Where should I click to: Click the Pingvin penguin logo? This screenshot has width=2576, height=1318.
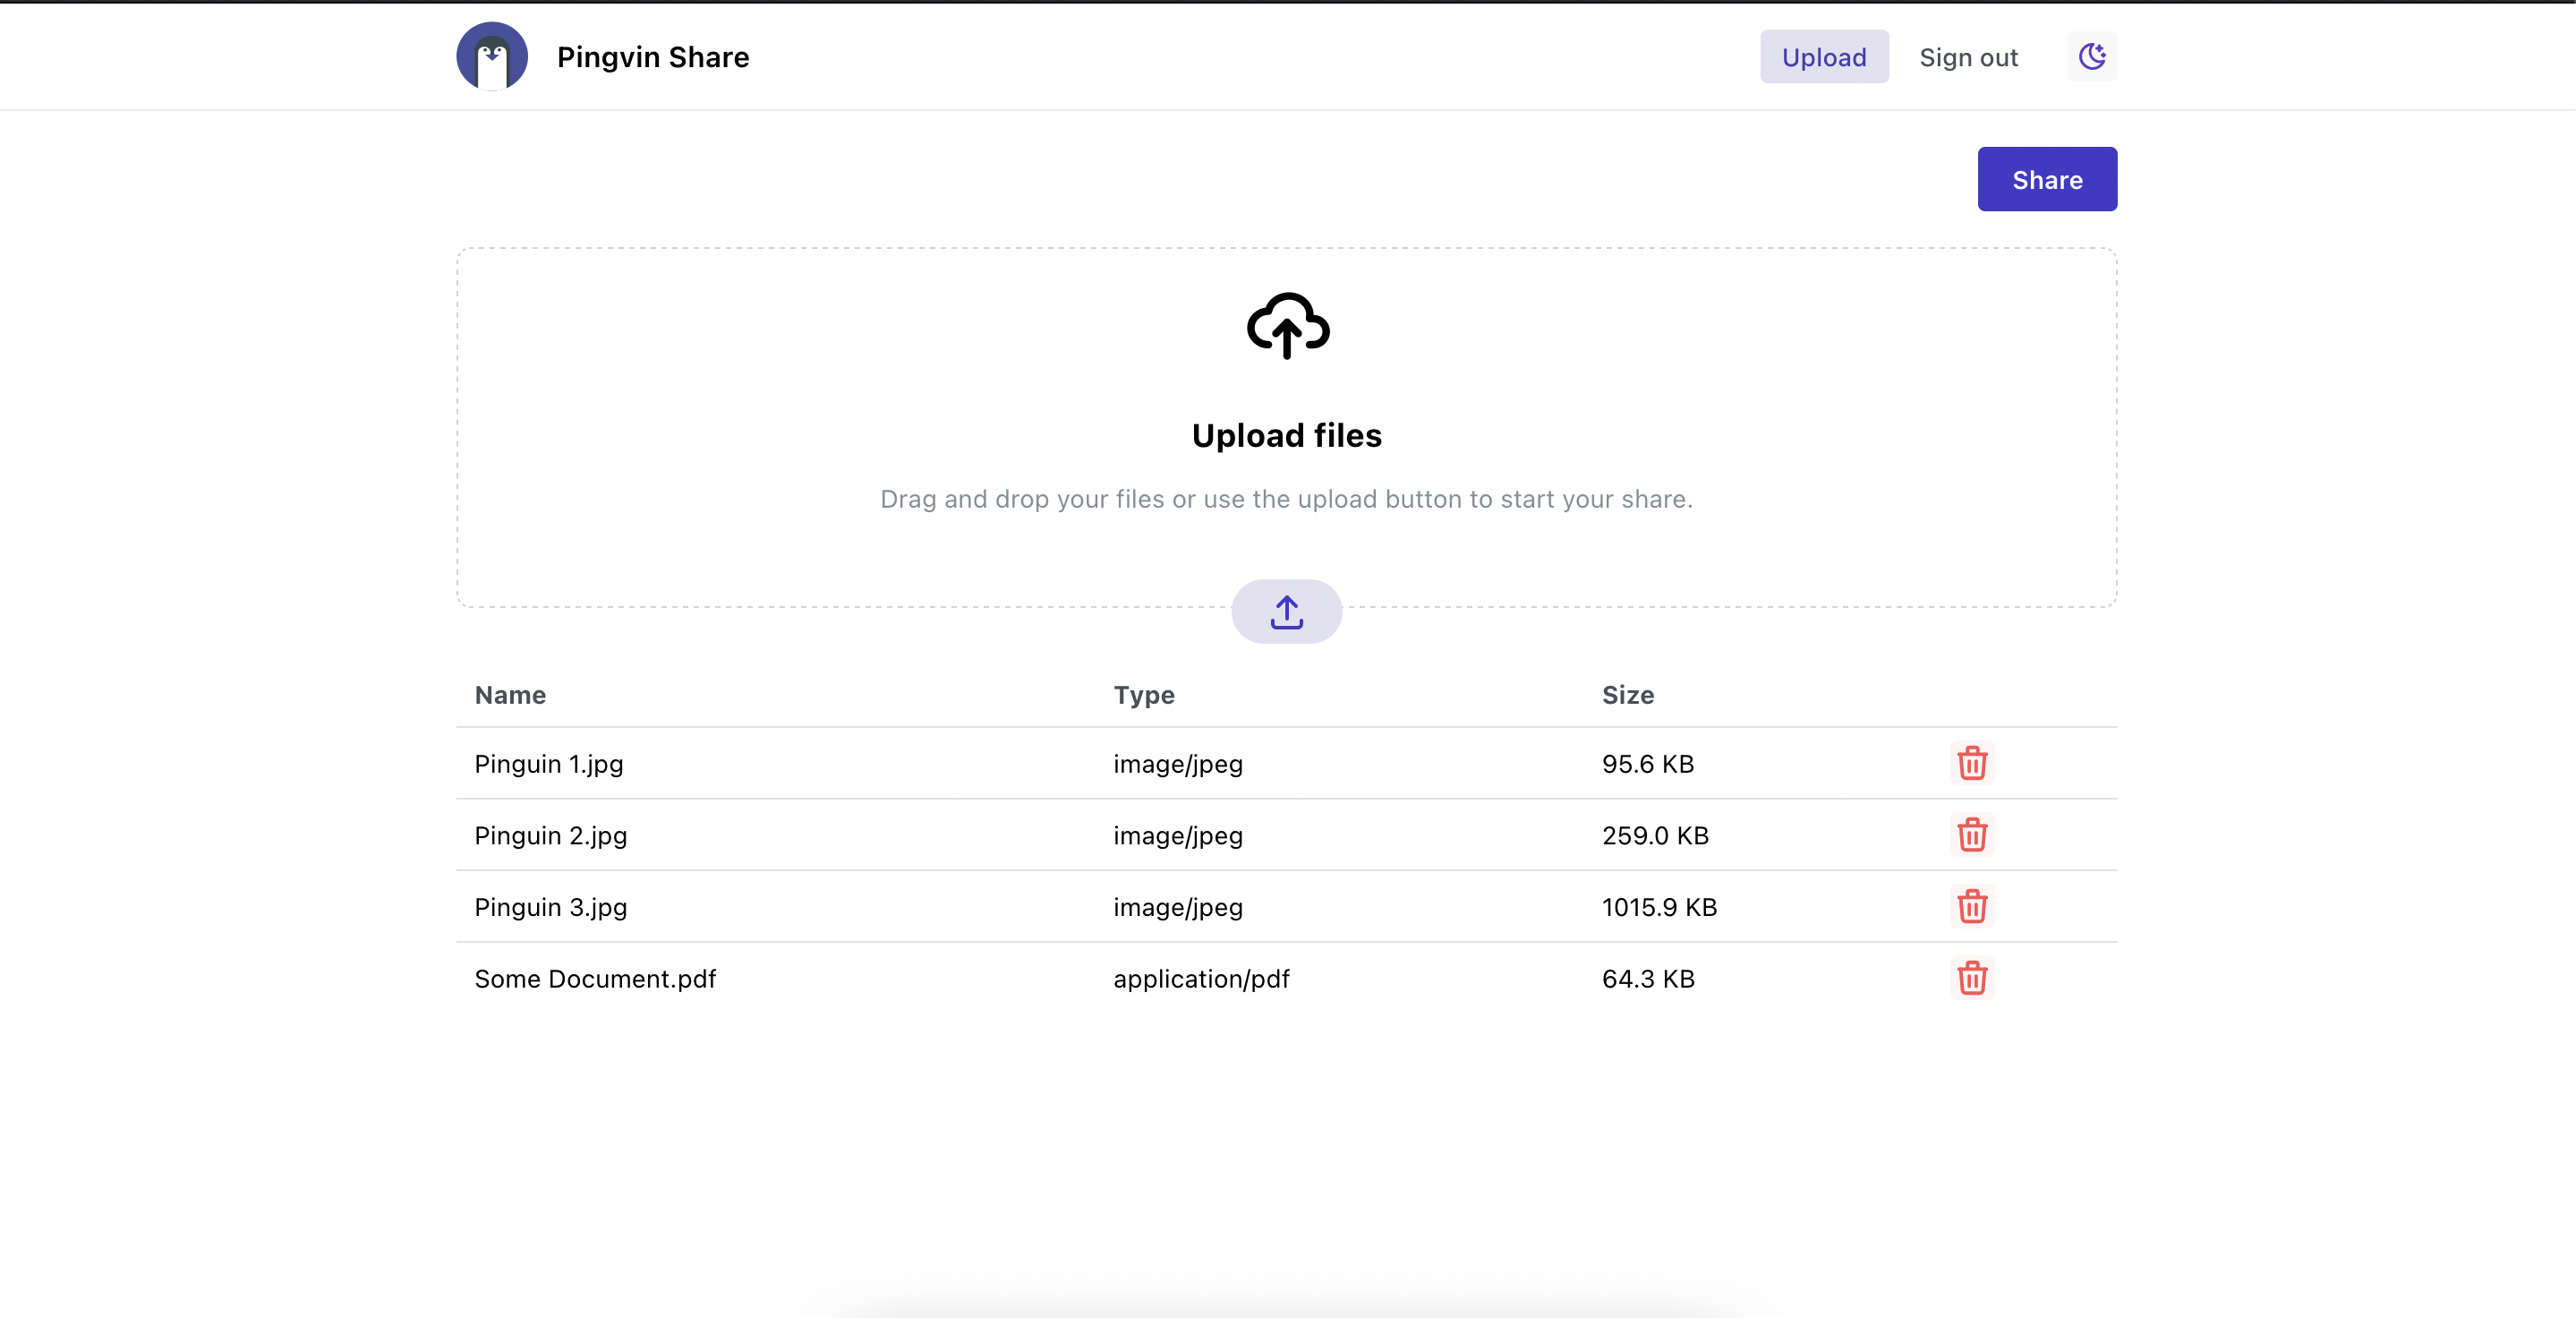(x=492, y=56)
